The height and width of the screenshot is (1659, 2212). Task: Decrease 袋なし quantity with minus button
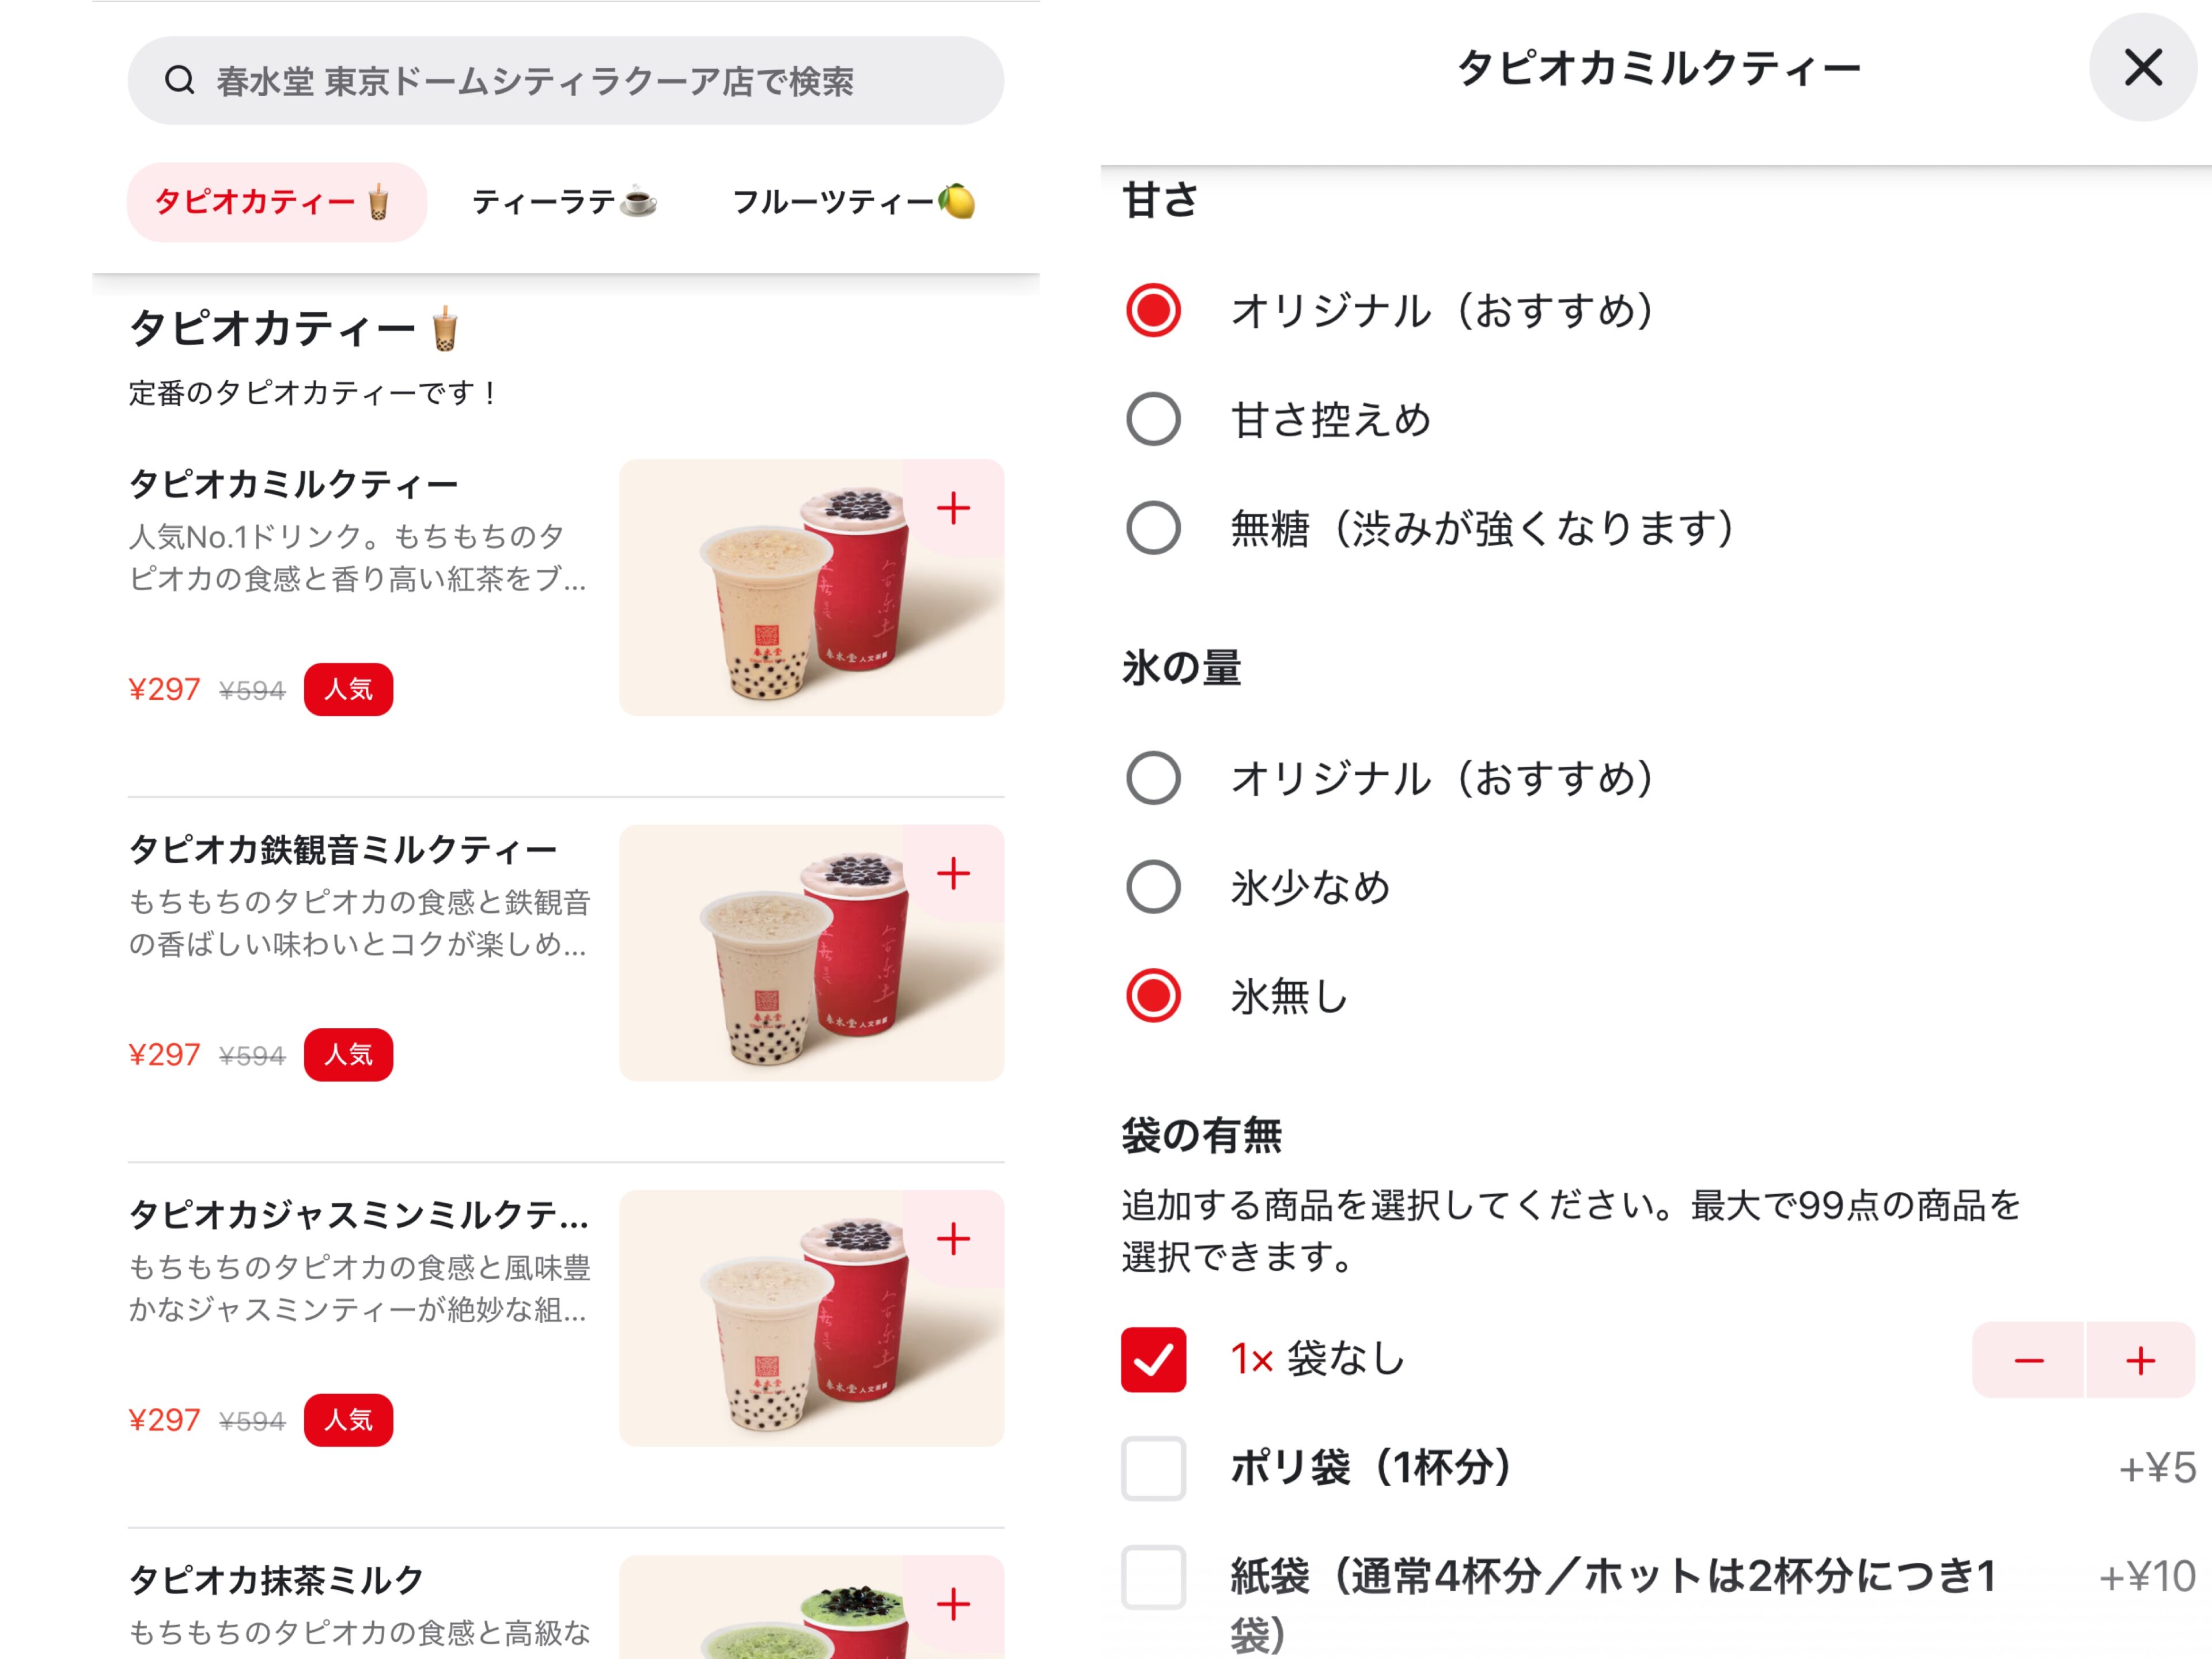click(x=2028, y=1360)
